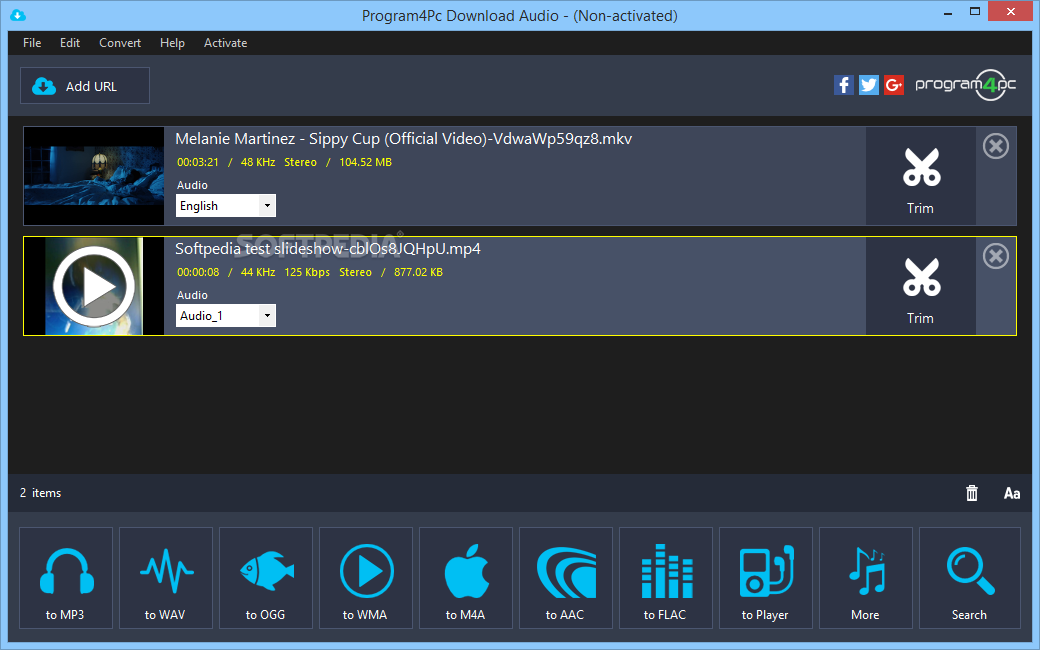Visit the program4pc logo link

point(966,85)
